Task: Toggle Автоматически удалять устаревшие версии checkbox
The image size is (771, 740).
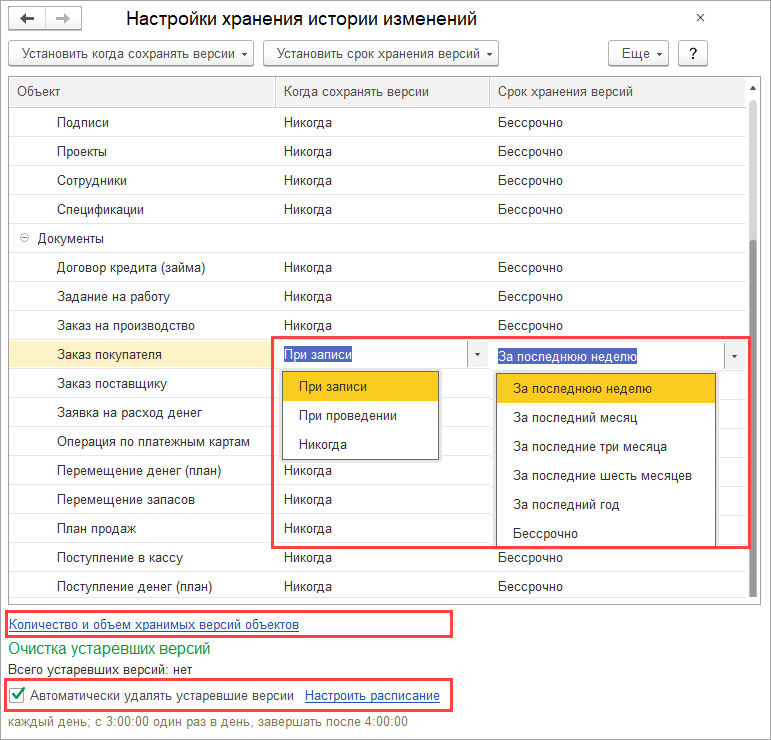Action: point(17,695)
